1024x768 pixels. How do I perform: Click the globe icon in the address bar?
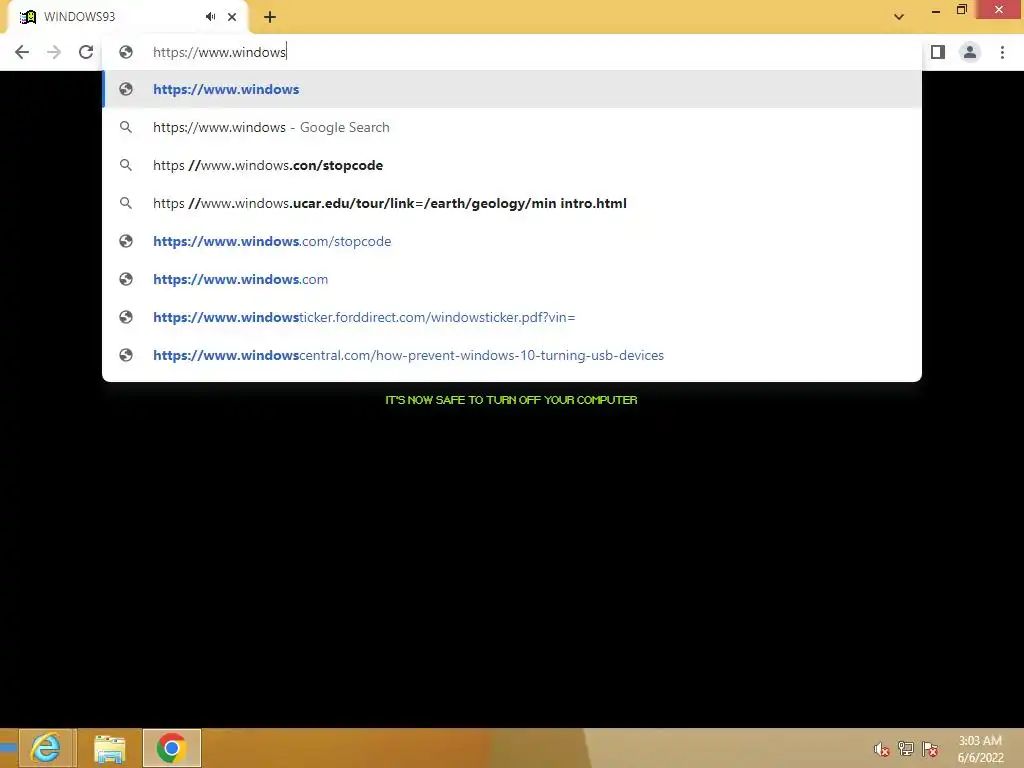[x=126, y=52]
